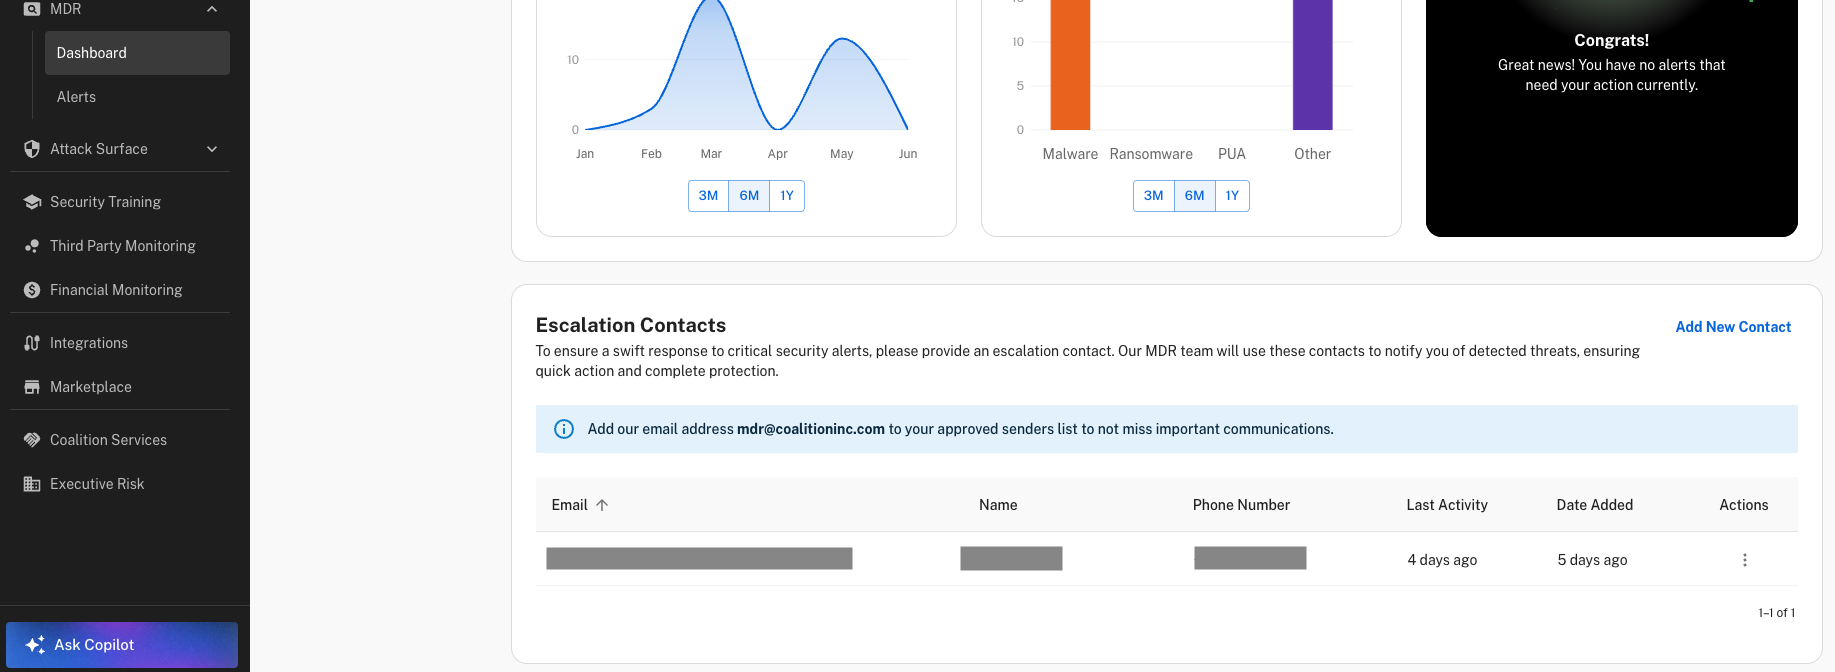This screenshot has width=1835, height=672.
Task: Click the Marketplace storefront icon
Action: click(x=32, y=387)
